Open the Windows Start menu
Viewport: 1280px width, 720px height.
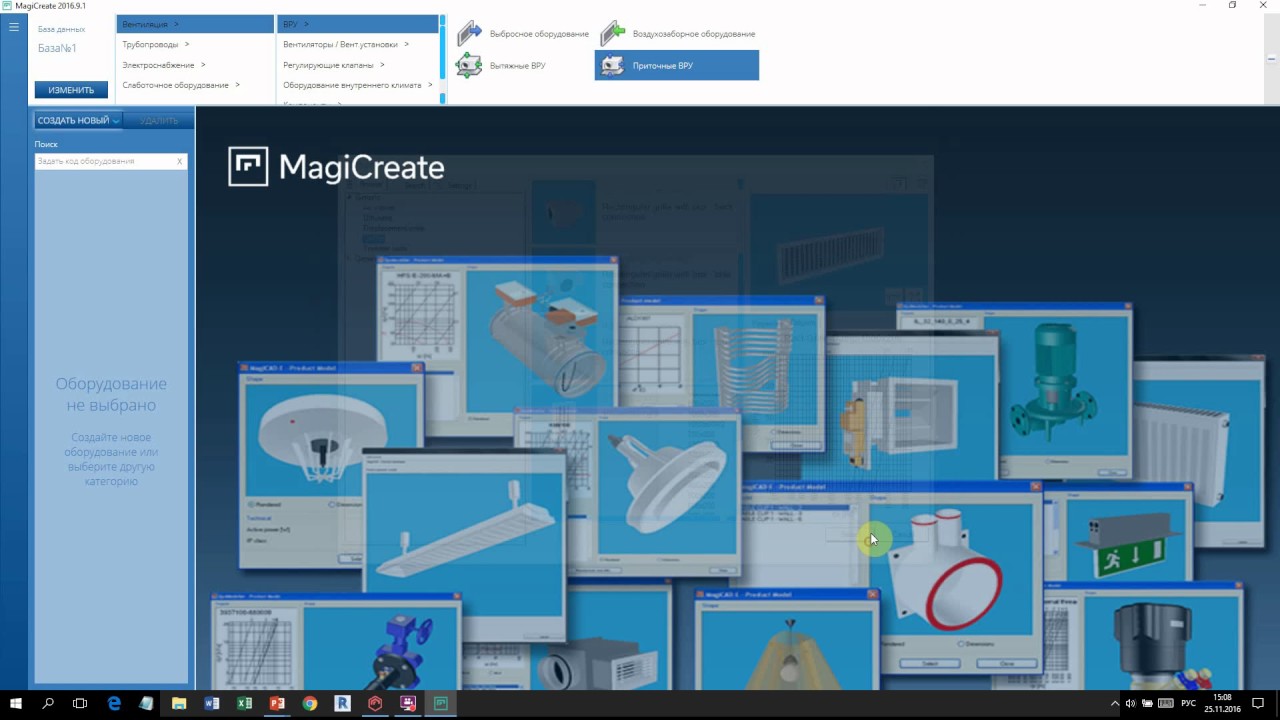point(15,704)
